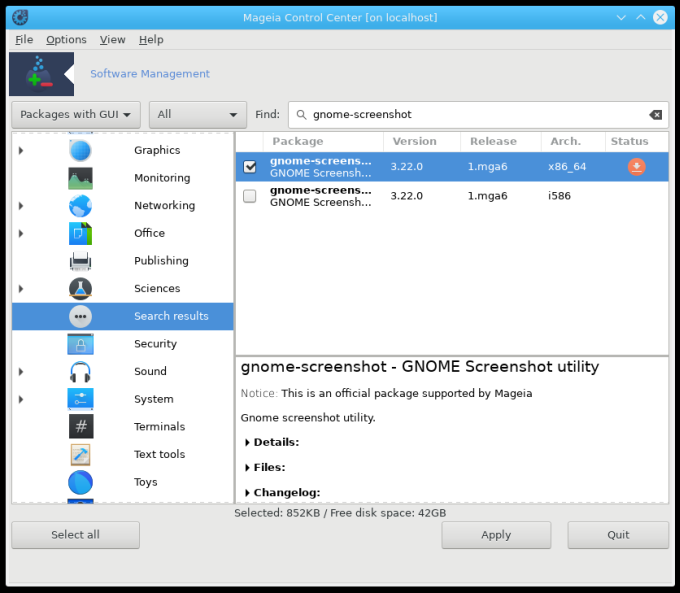This screenshot has width=680, height=593.
Task: Sort by the Package column header
Action: [x=323, y=141]
